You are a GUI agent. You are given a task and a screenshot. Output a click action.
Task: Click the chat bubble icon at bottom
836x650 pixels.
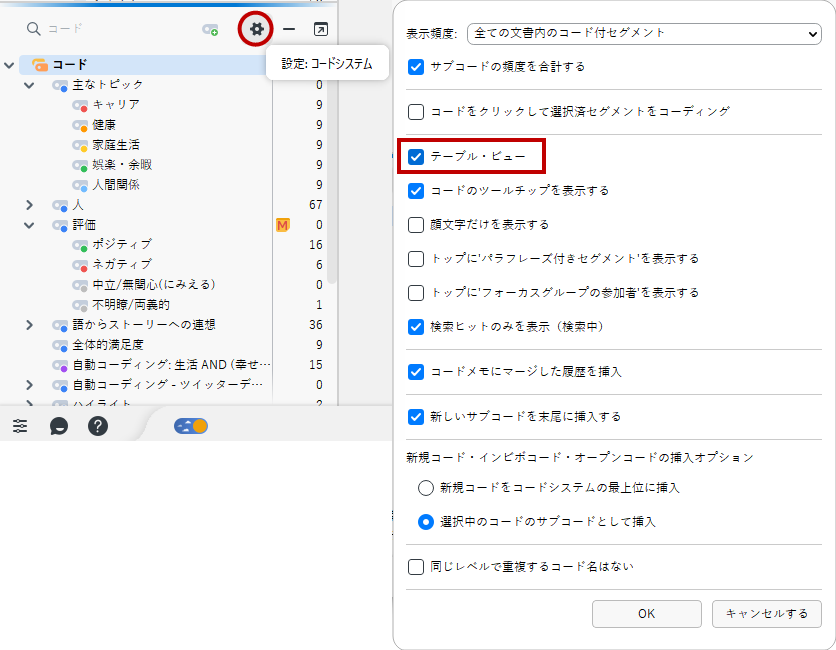click(x=59, y=426)
